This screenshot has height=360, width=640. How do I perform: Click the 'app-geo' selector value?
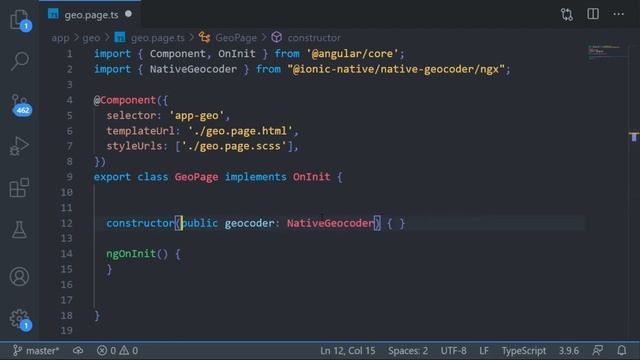coord(197,116)
